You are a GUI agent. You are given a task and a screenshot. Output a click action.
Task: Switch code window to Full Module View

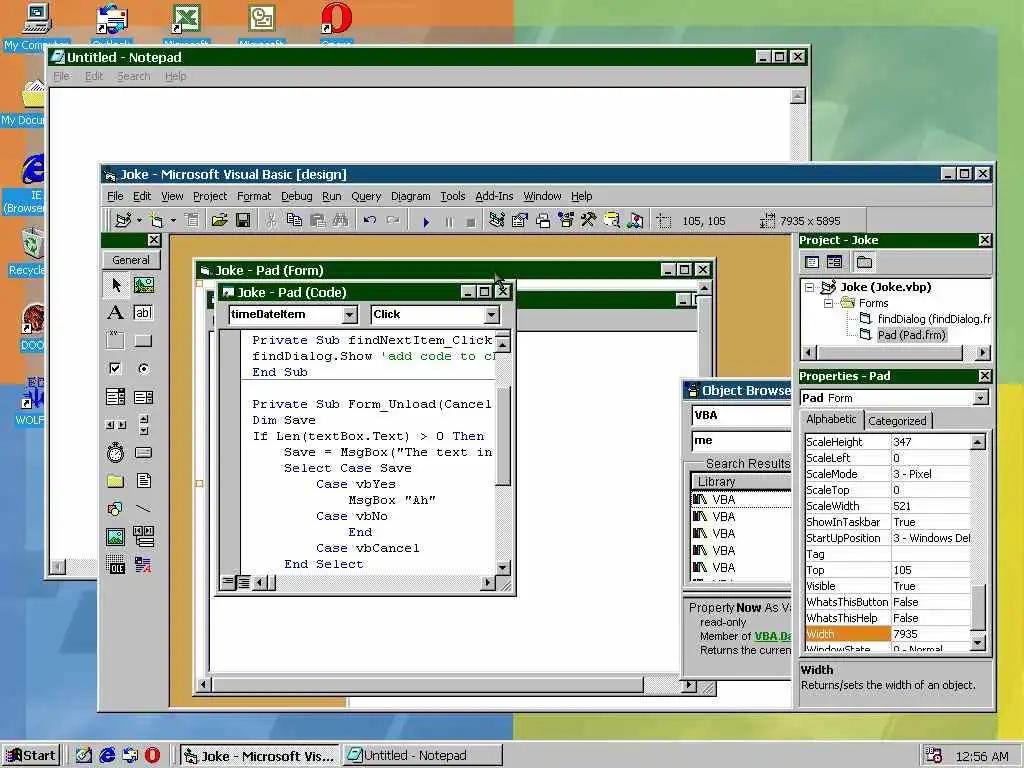[242, 581]
